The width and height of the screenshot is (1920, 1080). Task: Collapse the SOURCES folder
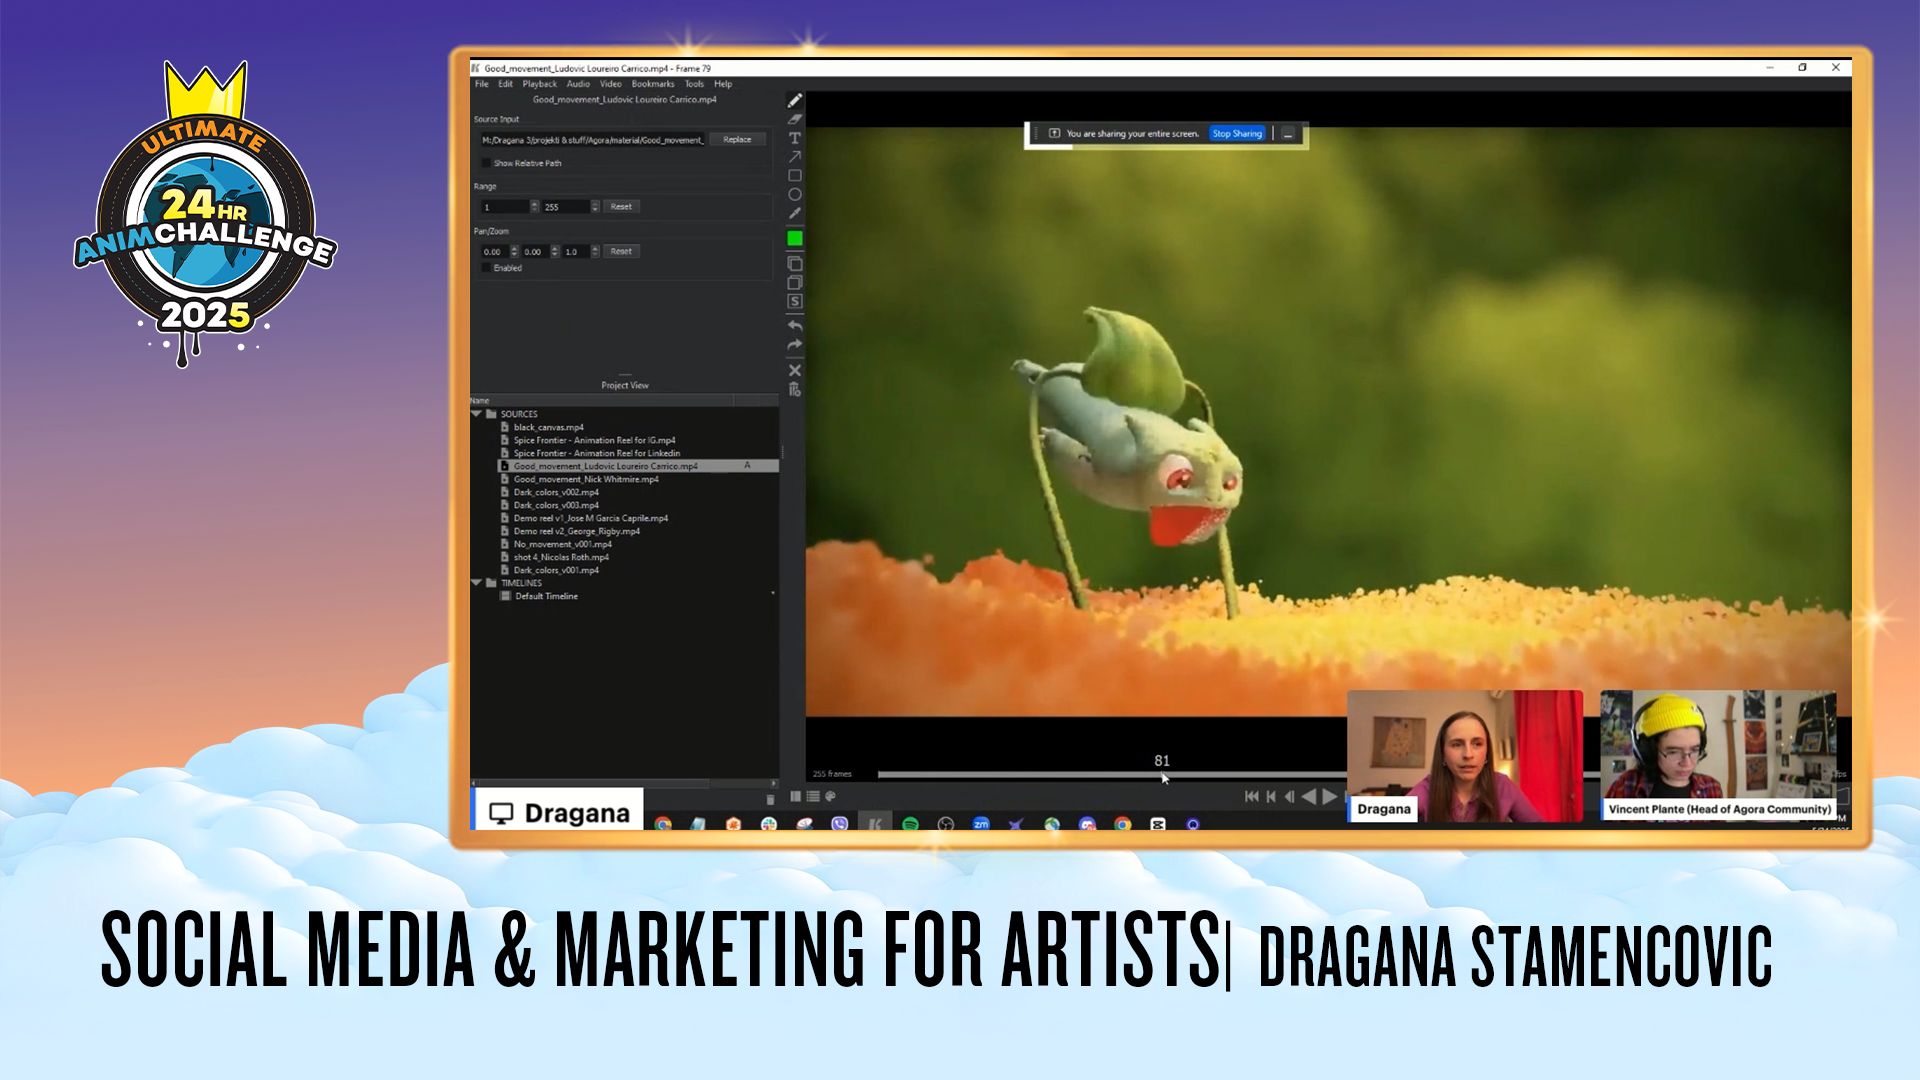point(477,414)
